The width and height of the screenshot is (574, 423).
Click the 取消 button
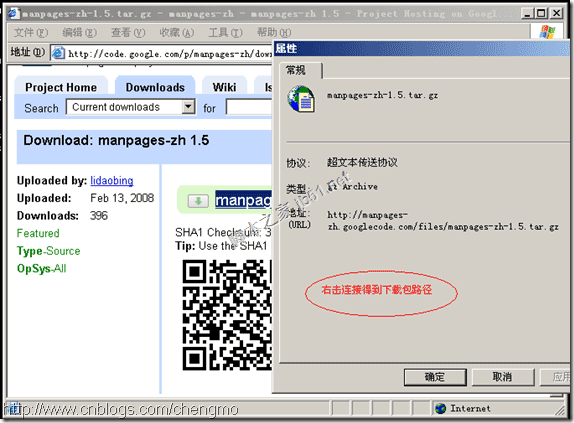click(x=503, y=377)
